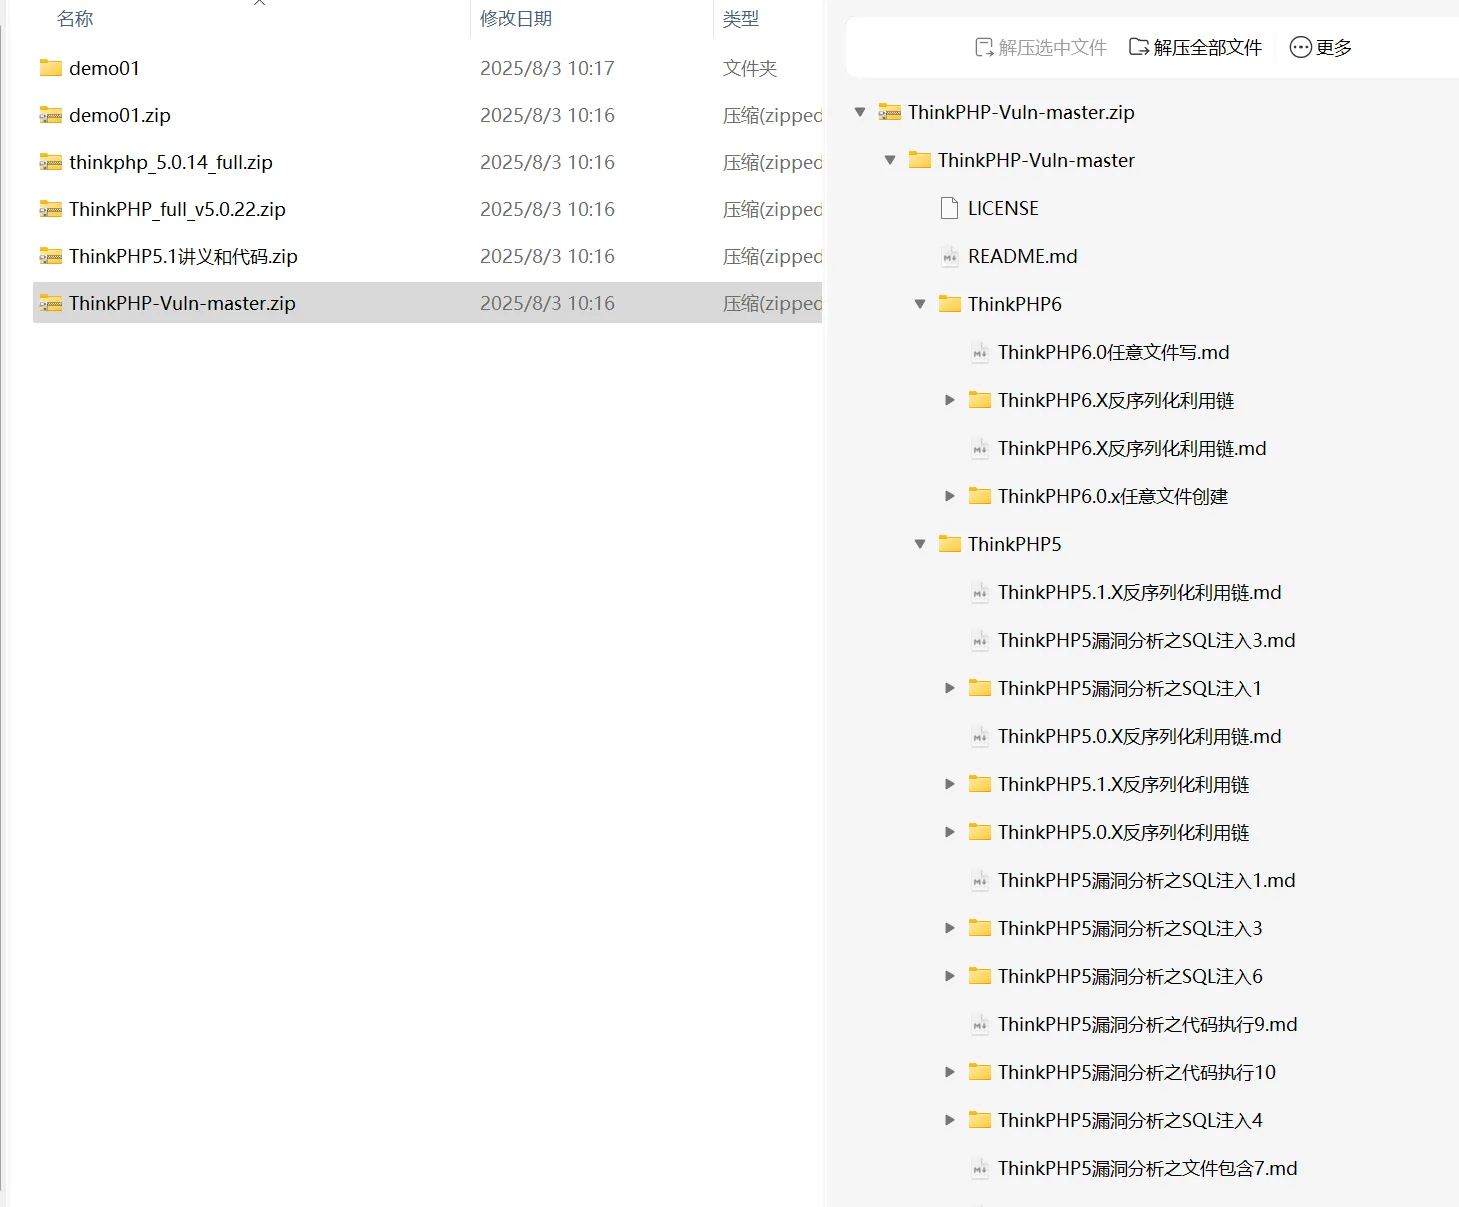Click the LICENSE file icon in archive tree
Image resolution: width=1459 pixels, height=1207 pixels.
[949, 208]
